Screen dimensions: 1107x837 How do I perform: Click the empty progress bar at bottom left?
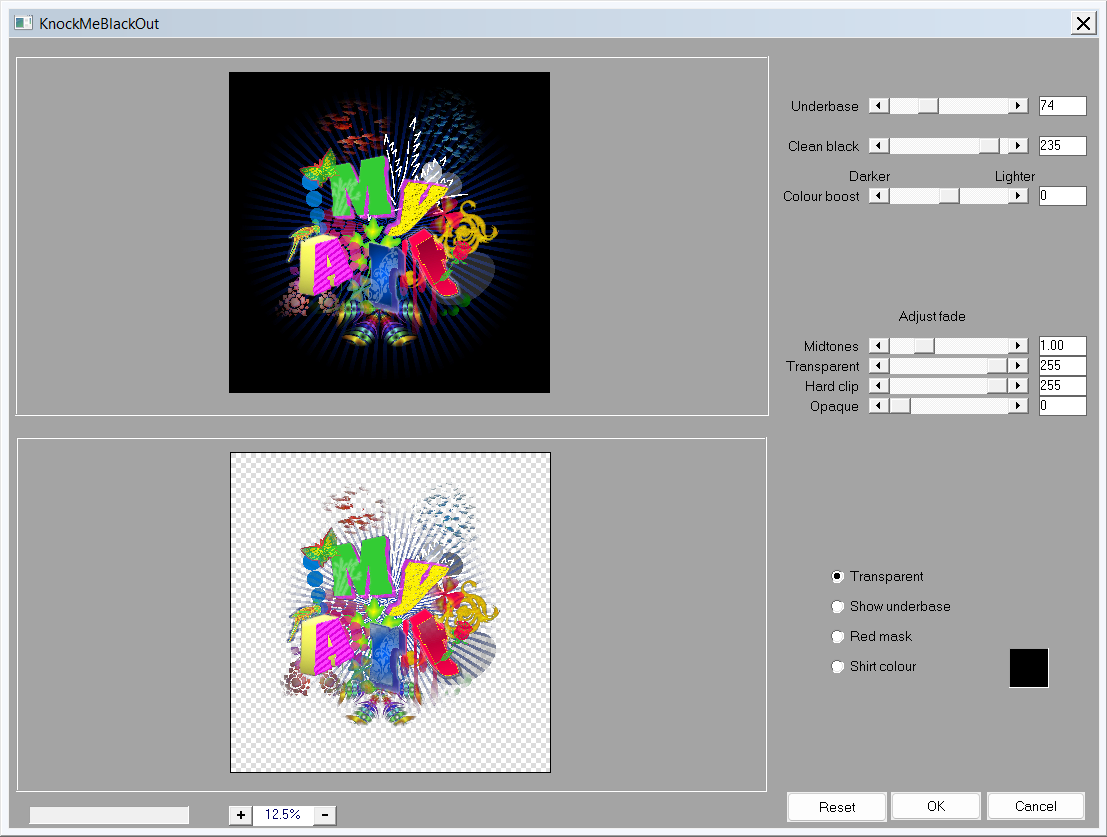109,815
